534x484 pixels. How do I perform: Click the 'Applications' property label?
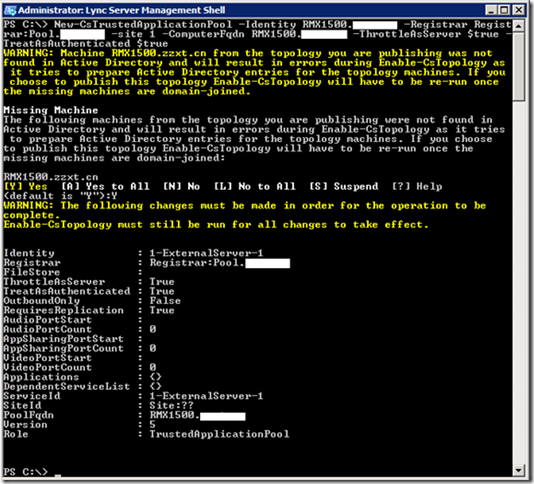pyautogui.click(x=42, y=377)
